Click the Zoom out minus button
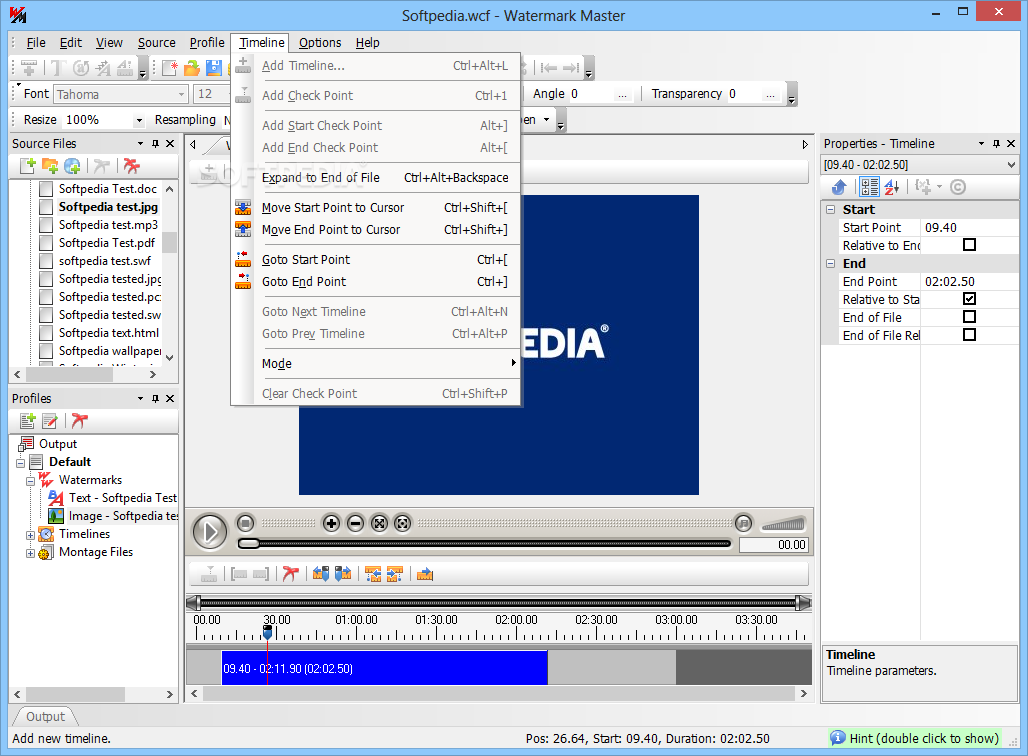Screen dimensions: 1028x756 [355, 523]
